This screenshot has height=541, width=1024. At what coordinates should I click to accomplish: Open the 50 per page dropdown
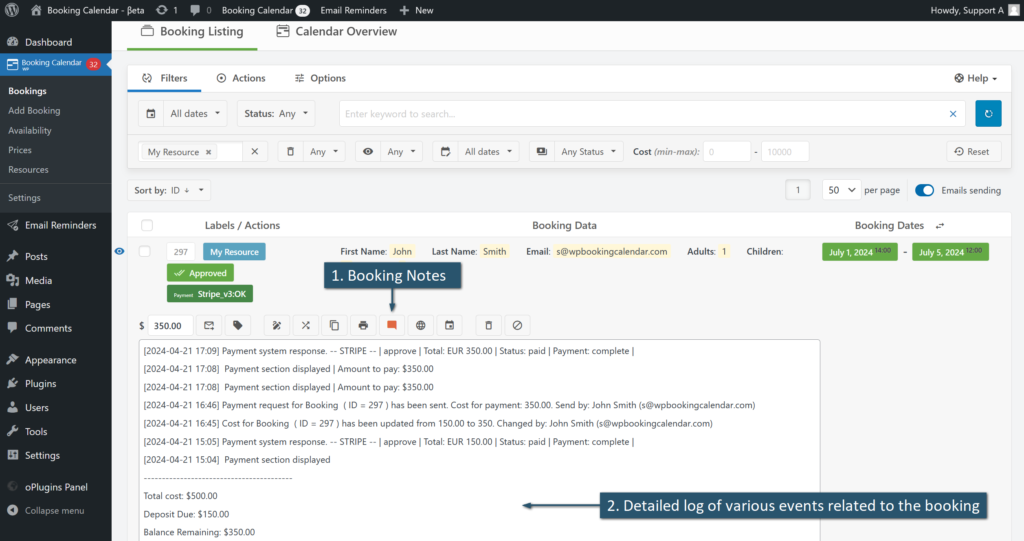pos(840,190)
